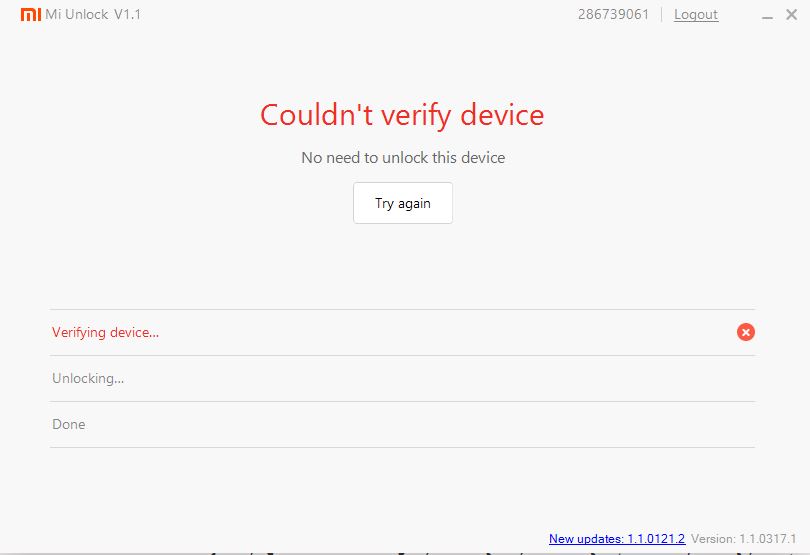
Task: Click the 'Verifying device...' step
Action: [105, 332]
